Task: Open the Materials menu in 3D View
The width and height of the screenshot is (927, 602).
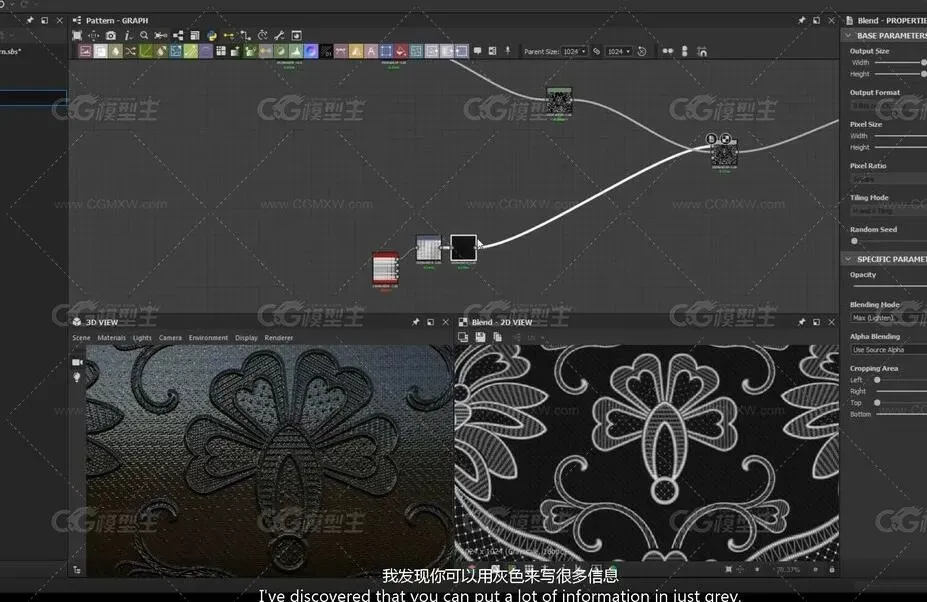Action: click(112, 338)
